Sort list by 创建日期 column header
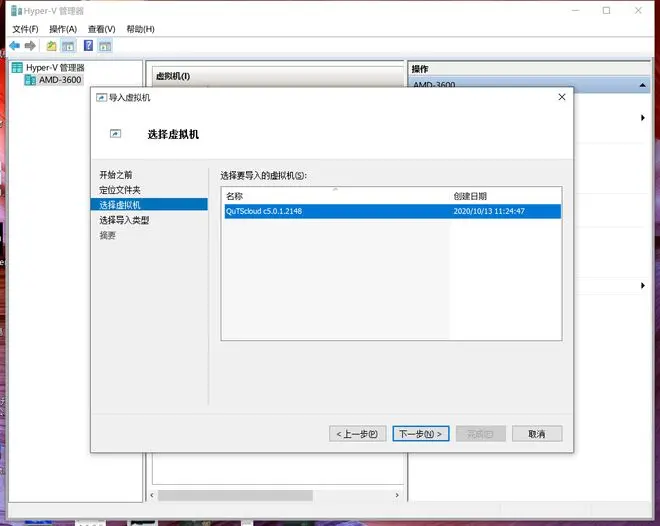660x526 pixels. [470, 196]
